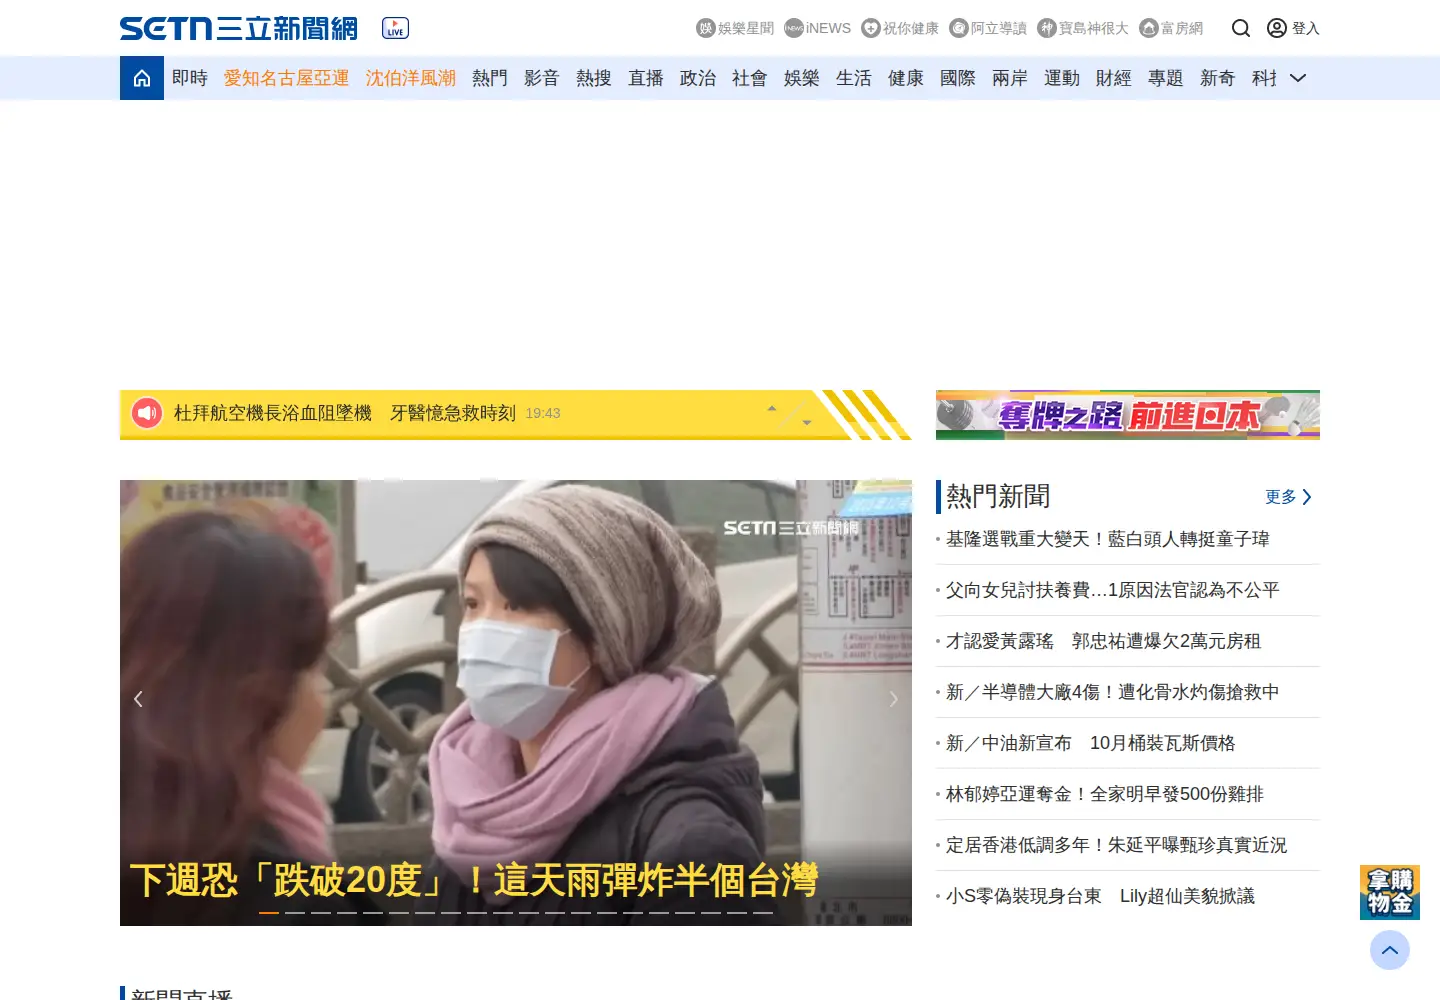Open the 拿購物金 shopping badge
Image resolution: width=1440 pixels, height=1000 pixels.
[x=1390, y=892]
